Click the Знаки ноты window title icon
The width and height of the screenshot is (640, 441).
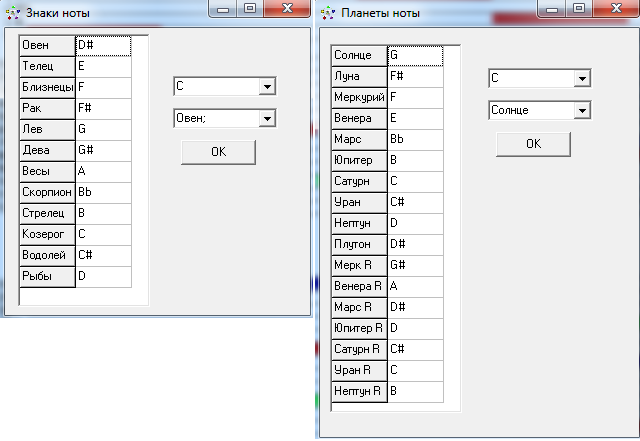tap(11, 14)
